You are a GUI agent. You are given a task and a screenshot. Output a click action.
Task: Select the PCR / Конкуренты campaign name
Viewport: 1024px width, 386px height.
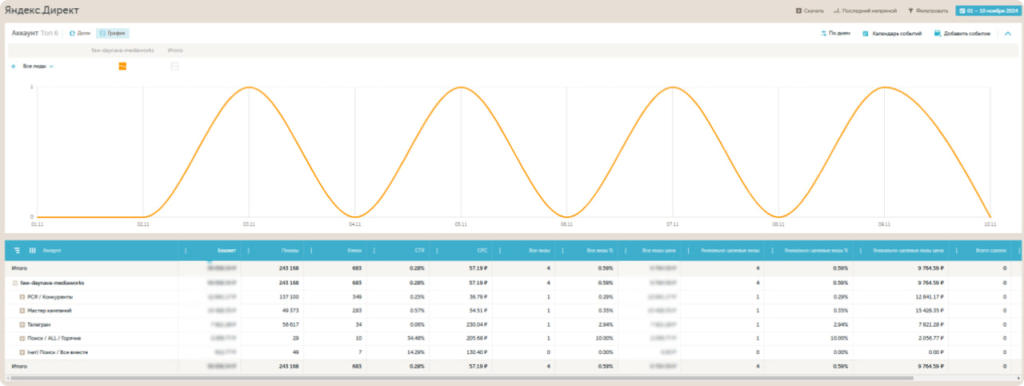50,297
